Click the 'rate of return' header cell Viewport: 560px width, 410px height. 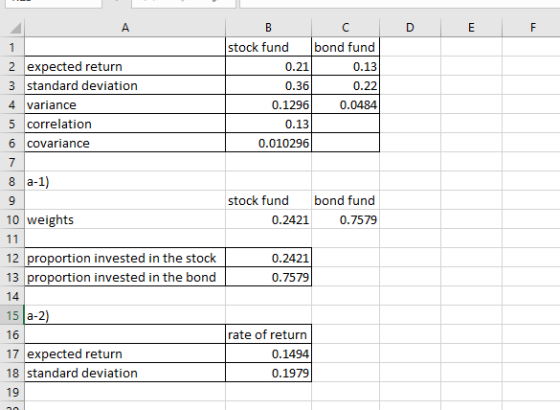coord(268,335)
